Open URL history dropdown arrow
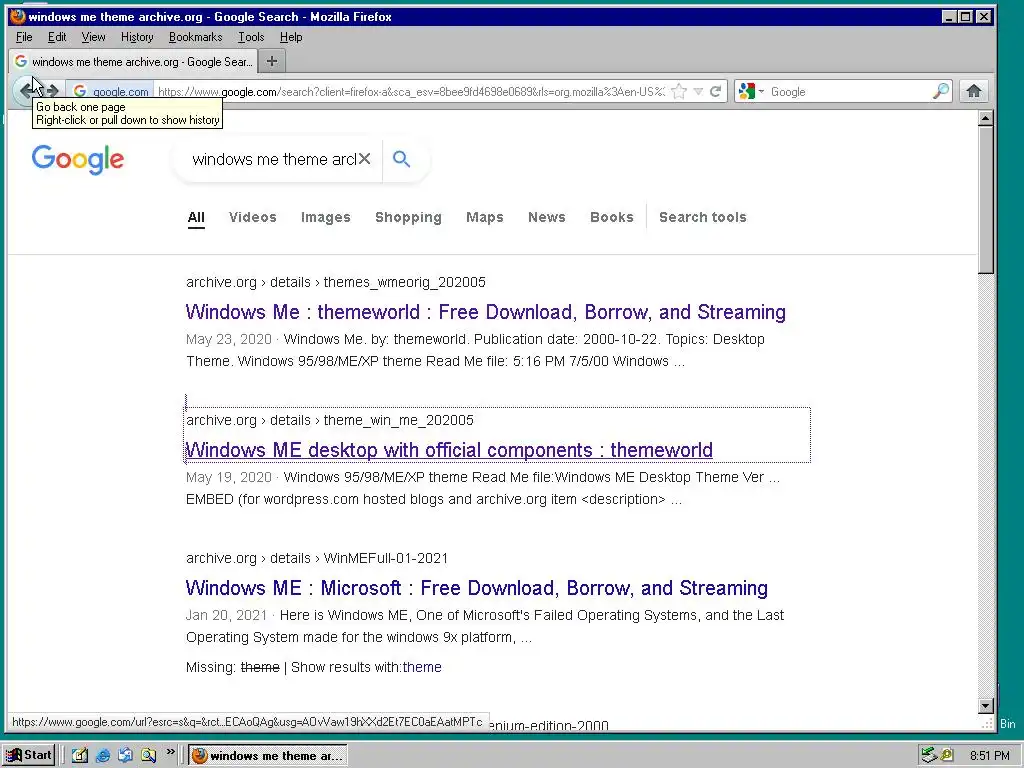The height and width of the screenshot is (768, 1024). [x=698, y=91]
